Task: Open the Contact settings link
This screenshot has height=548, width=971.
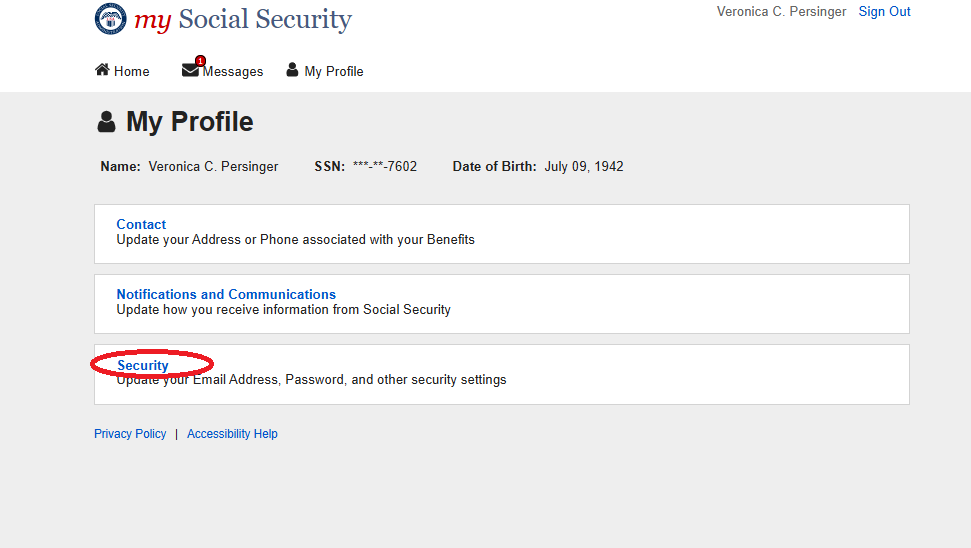Action: click(141, 225)
